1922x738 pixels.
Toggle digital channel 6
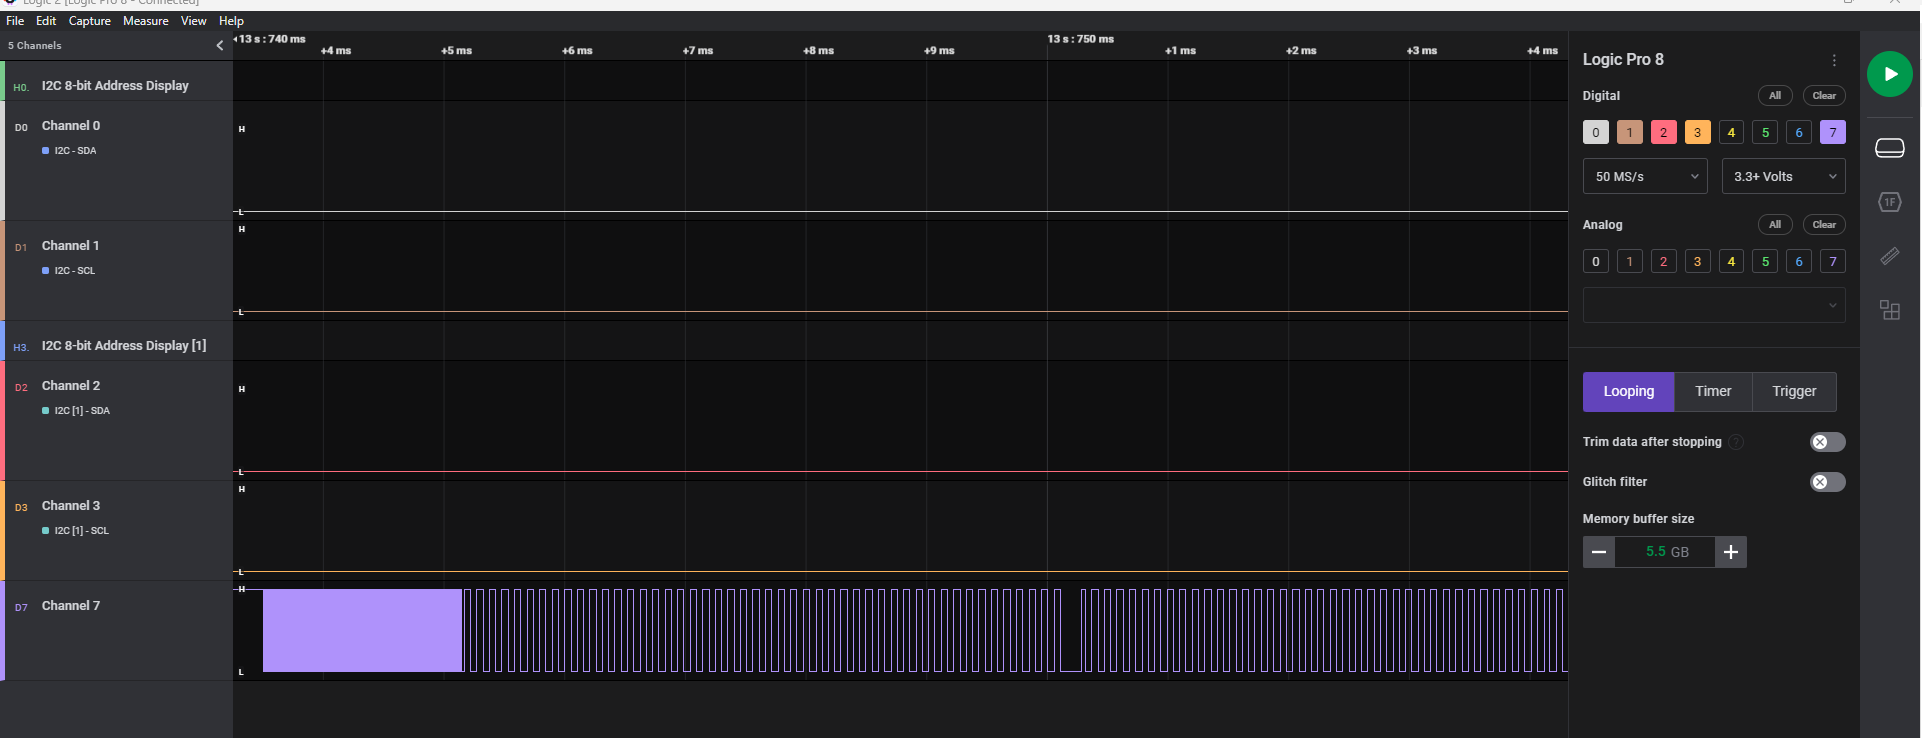[1799, 132]
